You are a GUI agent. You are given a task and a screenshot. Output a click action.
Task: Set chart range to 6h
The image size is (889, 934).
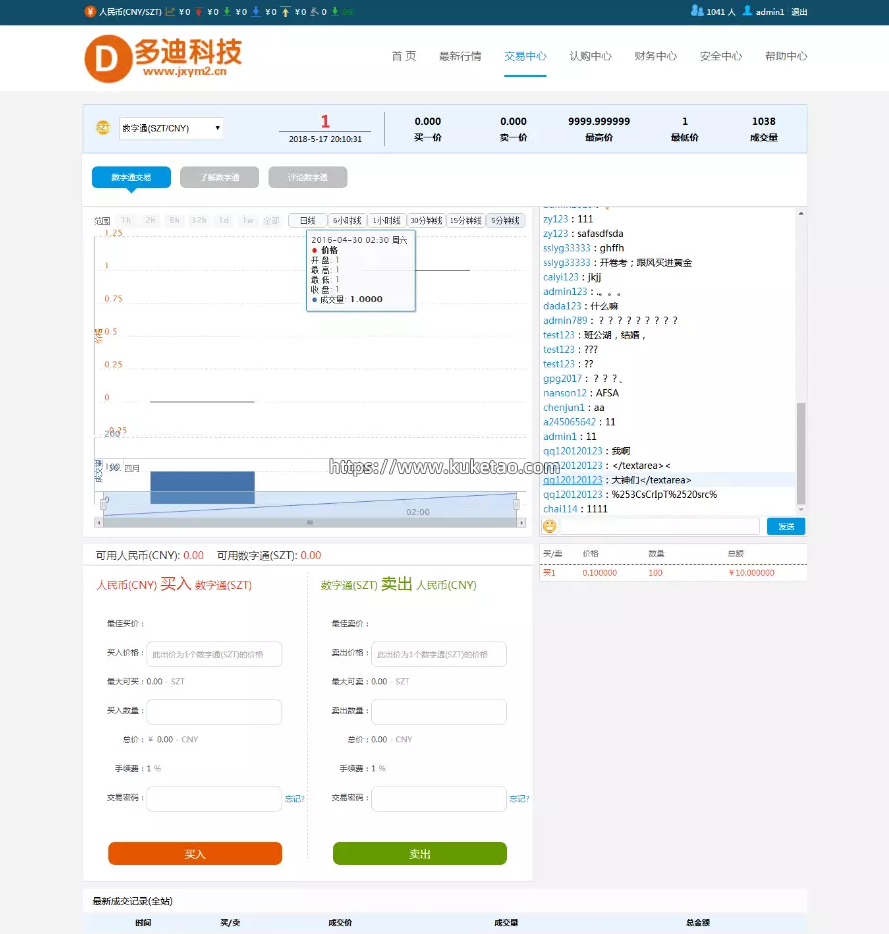click(175, 220)
